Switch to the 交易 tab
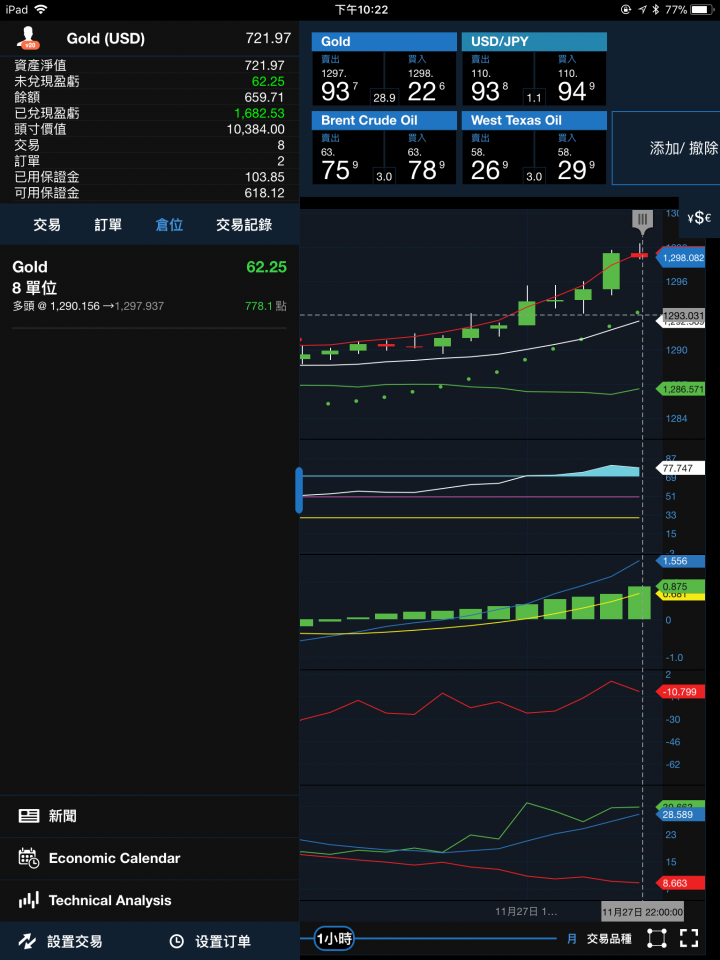Image resolution: width=720 pixels, height=960 pixels. pos(47,225)
